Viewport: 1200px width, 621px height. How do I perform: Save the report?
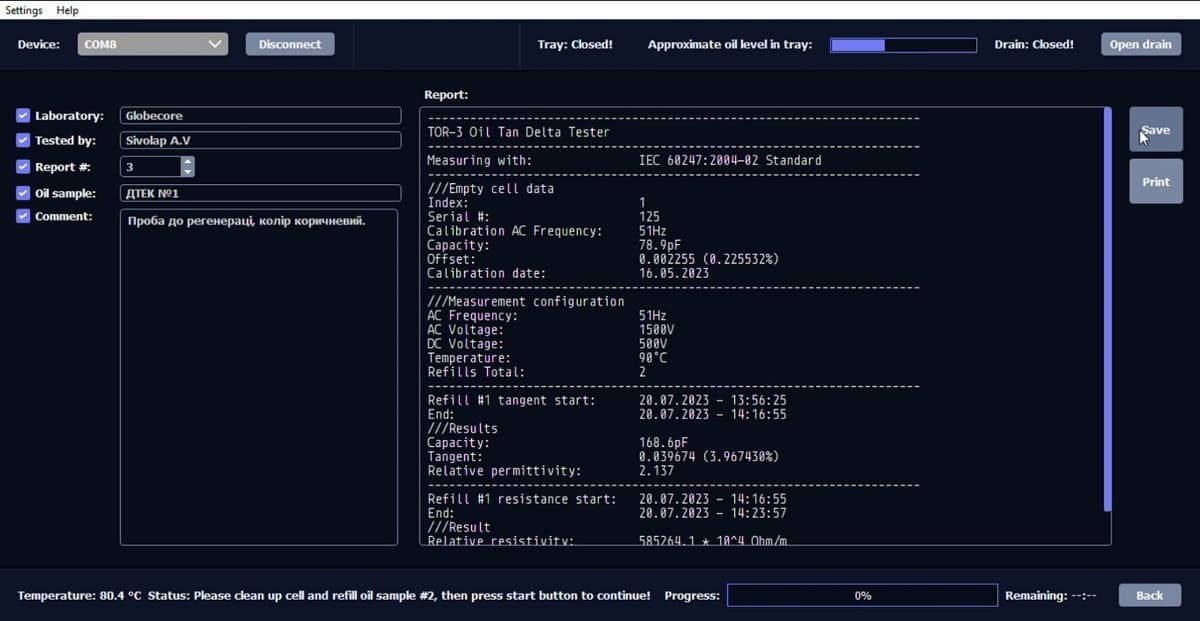(1156, 130)
